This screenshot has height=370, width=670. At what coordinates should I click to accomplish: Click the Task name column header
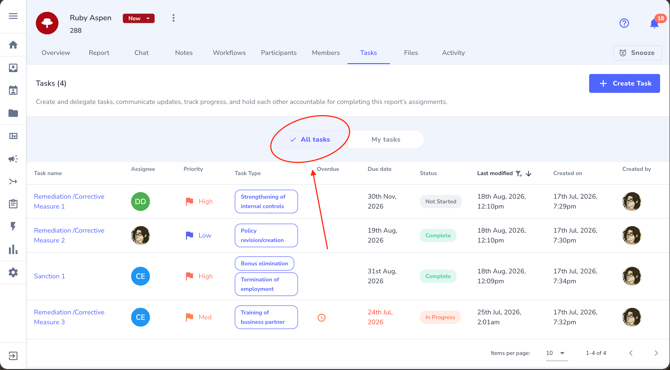(x=48, y=173)
